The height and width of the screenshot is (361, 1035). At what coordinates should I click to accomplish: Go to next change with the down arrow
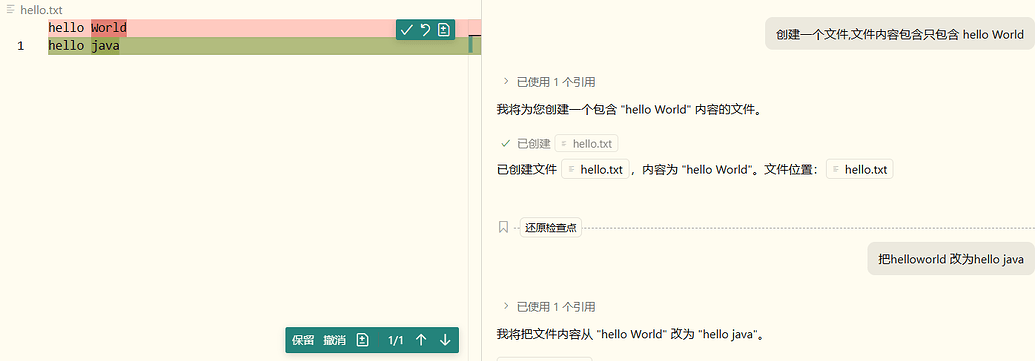coord(445,340)
